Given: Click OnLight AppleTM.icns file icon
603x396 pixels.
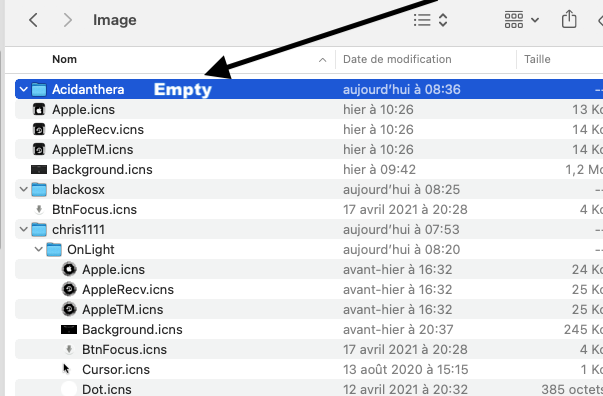Looking at the screenshot, I should click(x=69, y=309).
